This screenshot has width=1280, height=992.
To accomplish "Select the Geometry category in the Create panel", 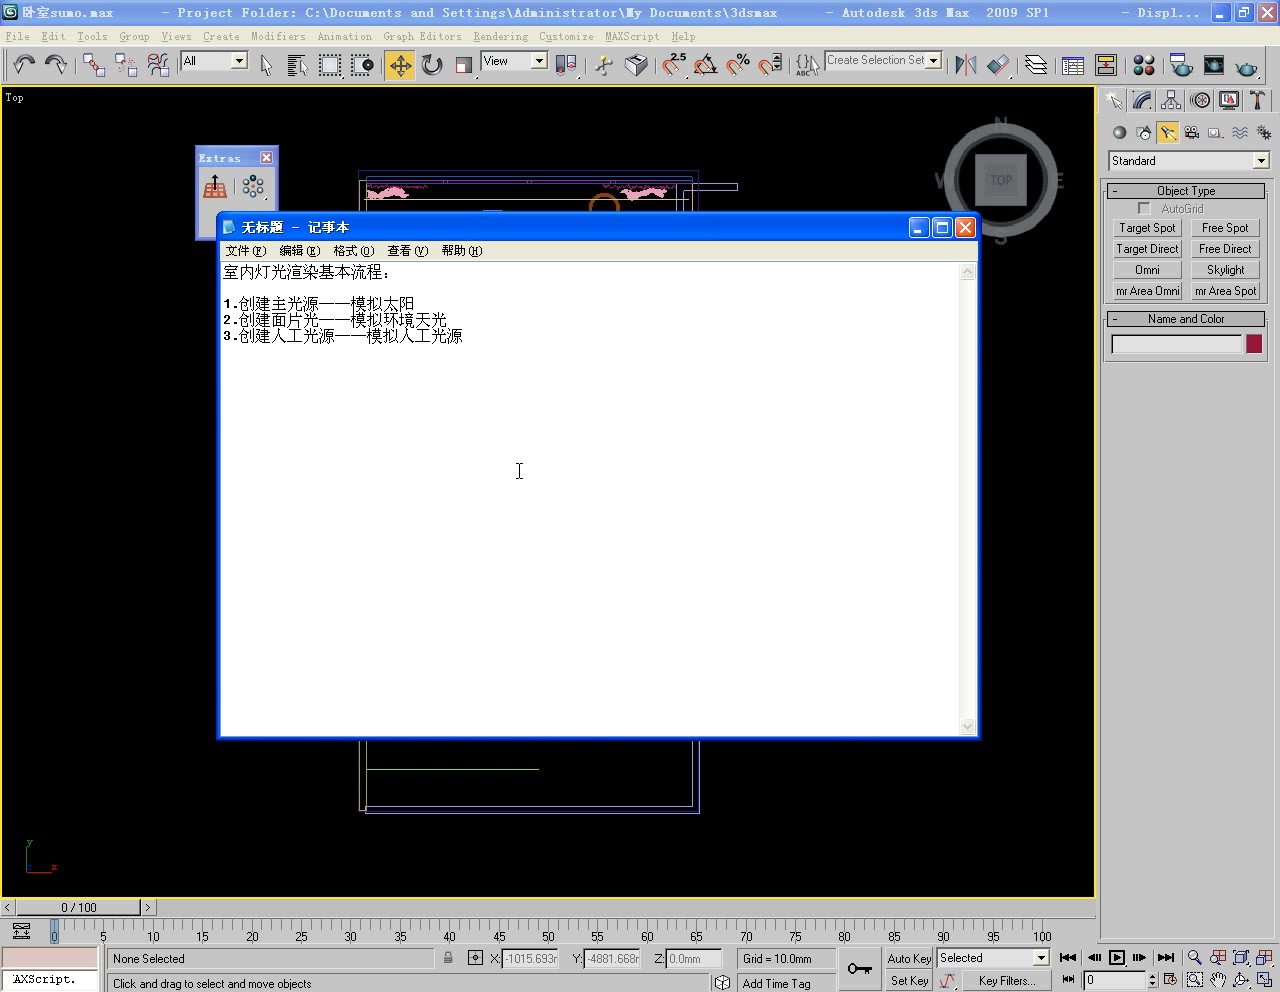I will (1119, 131).
